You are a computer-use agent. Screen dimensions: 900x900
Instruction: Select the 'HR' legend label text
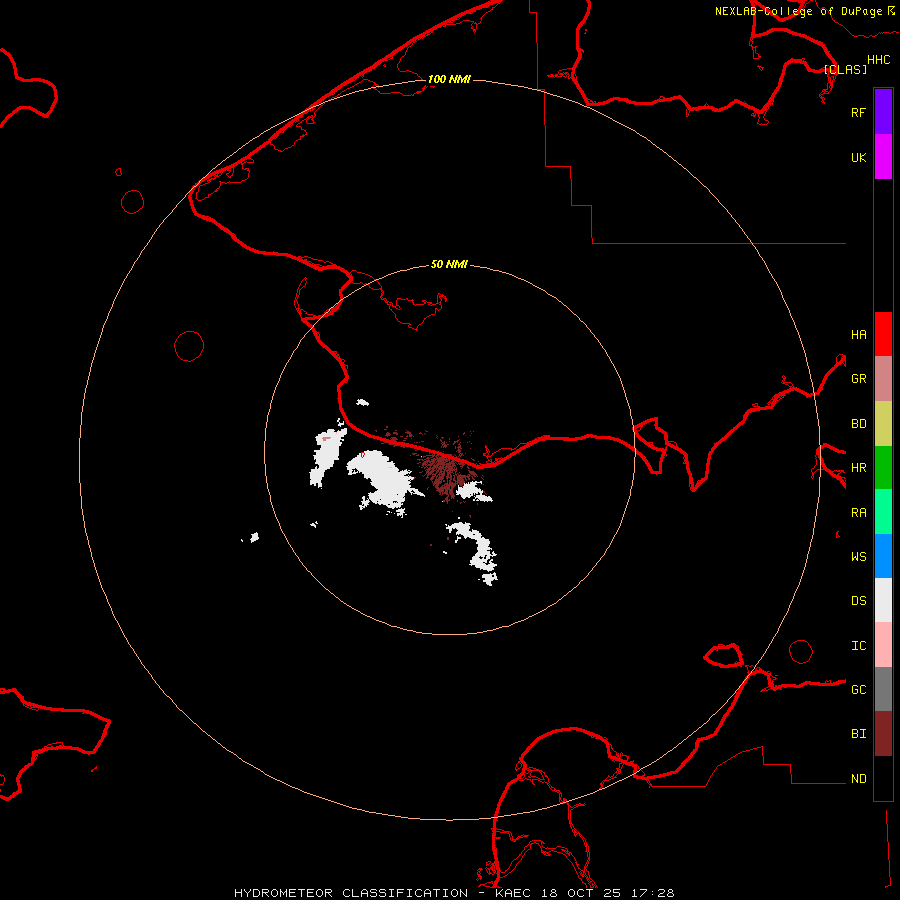coord(858,468)
